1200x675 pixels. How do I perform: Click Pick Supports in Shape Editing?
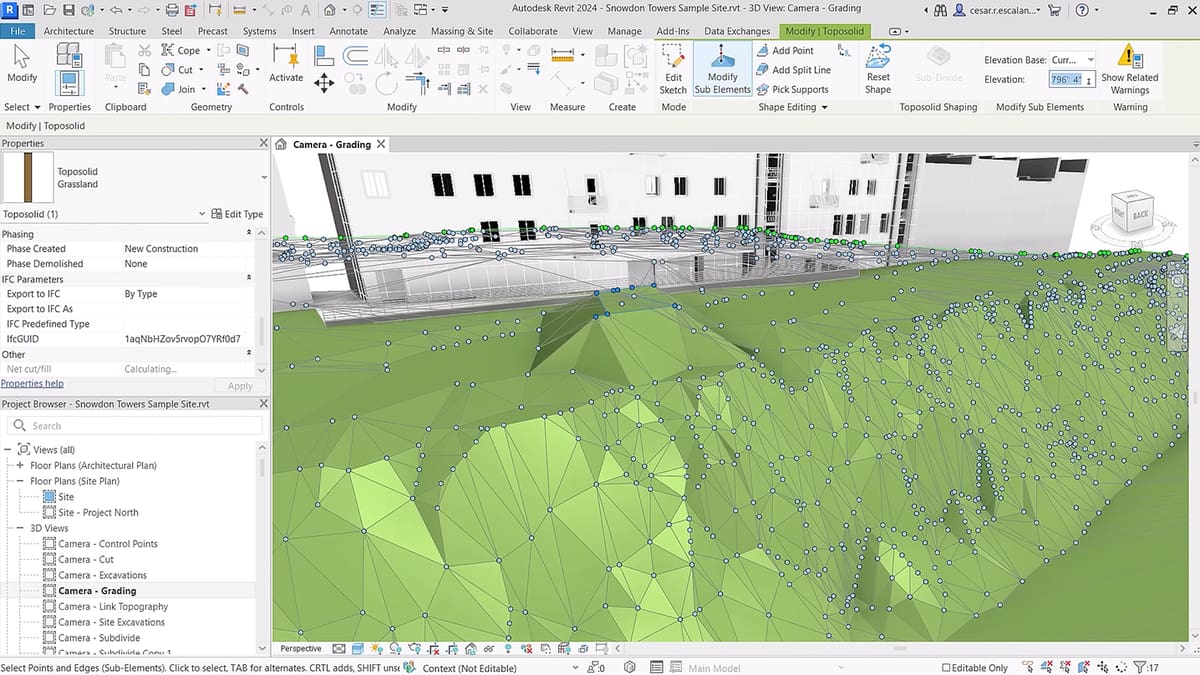799,89
